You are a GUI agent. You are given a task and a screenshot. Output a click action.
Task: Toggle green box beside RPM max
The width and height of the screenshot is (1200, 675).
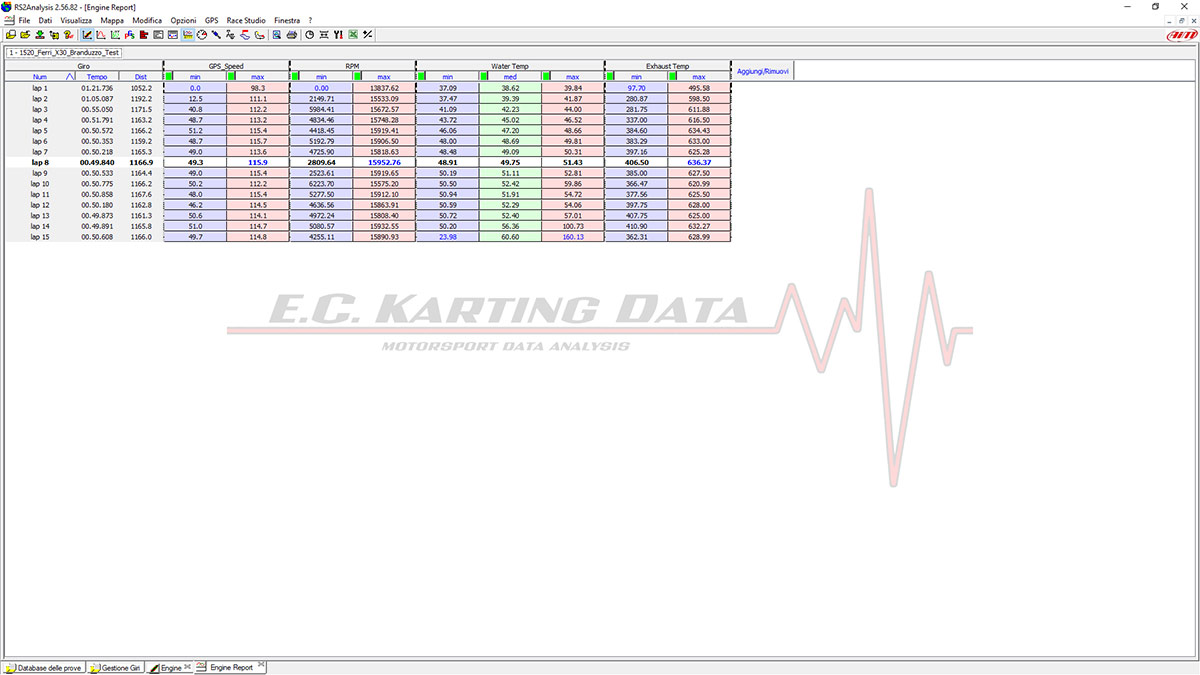(x=358, y=76)
